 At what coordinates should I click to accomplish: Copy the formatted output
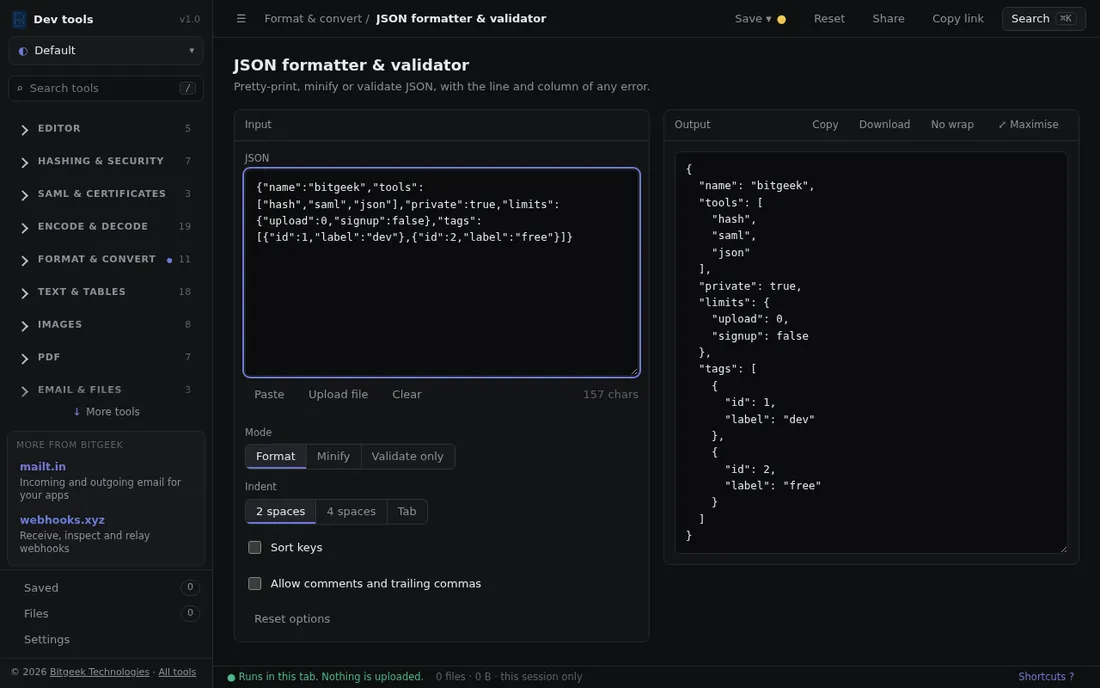pos(825,124)
